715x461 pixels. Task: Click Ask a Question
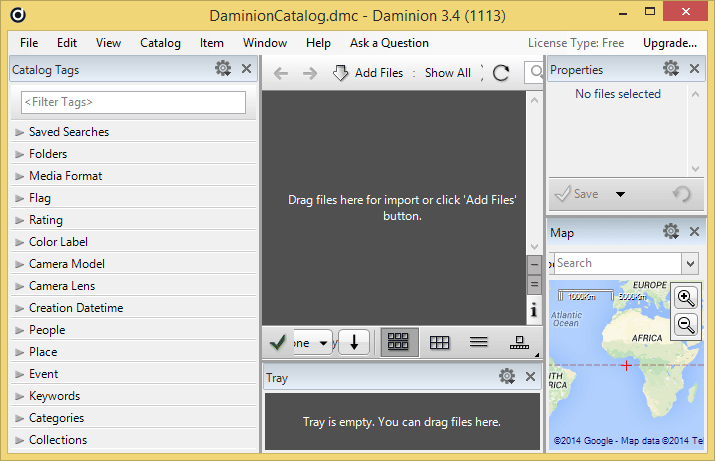click(x=389, y=43)
